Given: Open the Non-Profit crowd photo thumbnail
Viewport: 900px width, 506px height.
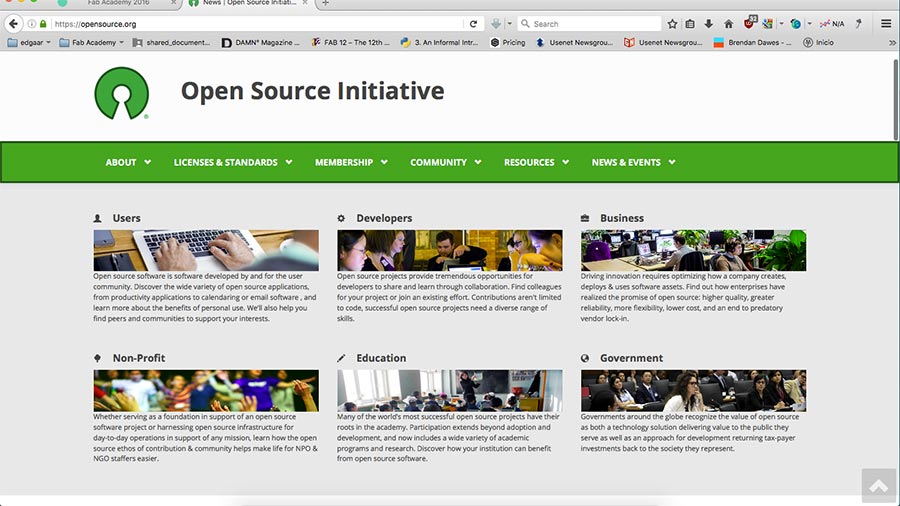Looking at the screenshot, I should [x=206, y=390].
